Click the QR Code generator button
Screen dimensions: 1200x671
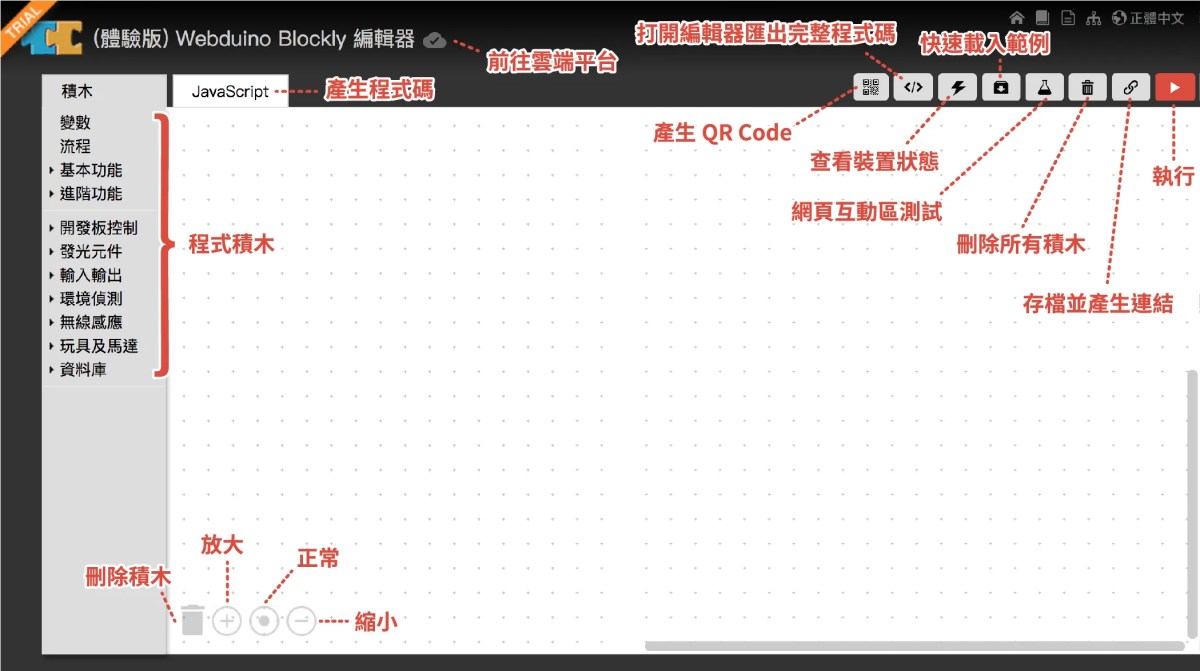click(x=870, y=87)
